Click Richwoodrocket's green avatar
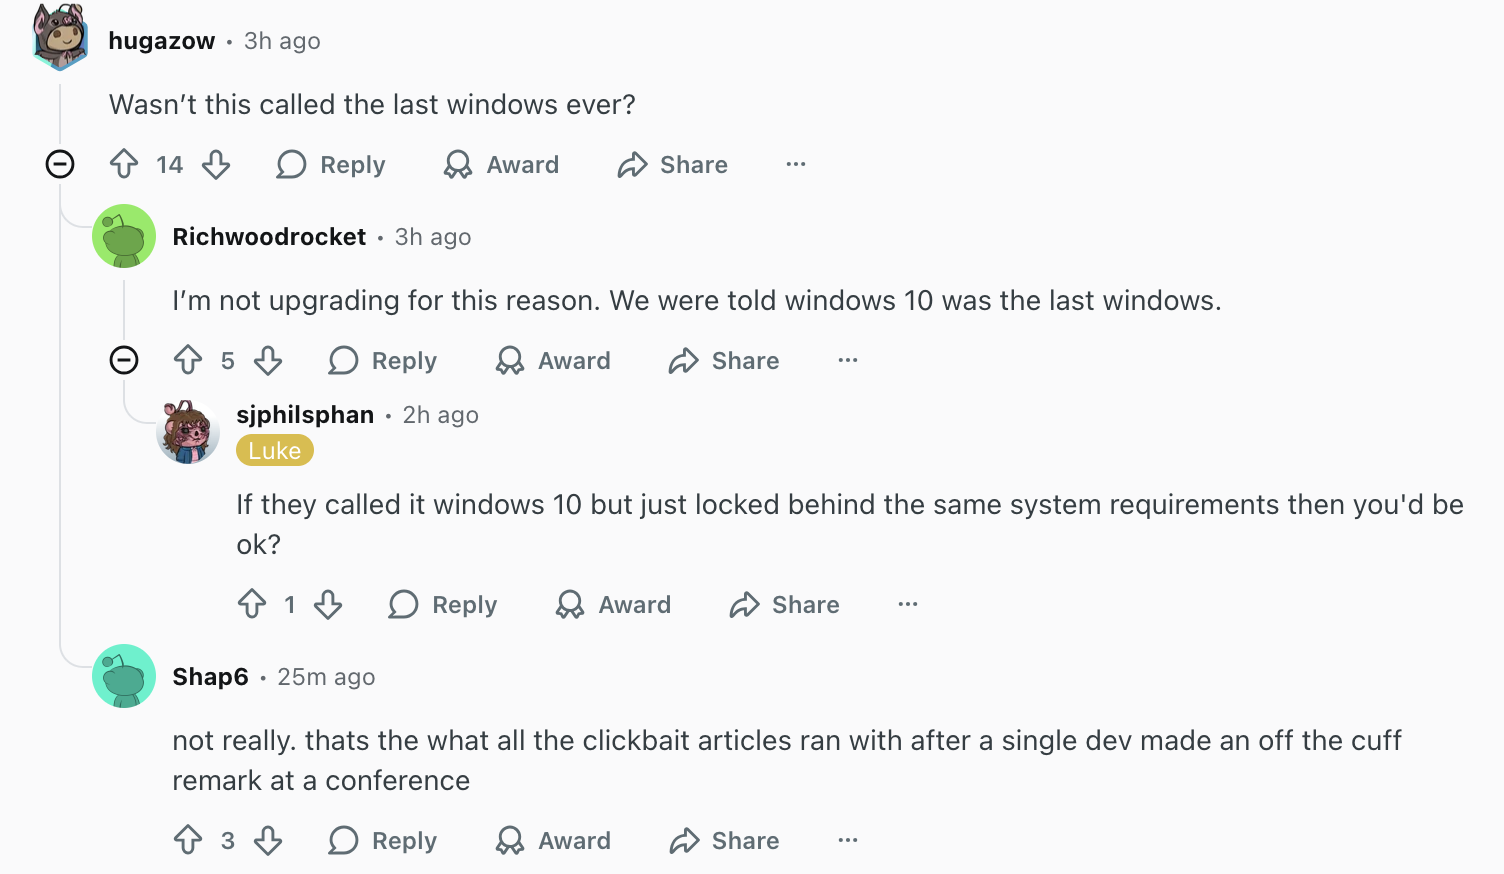Viewport: 1504px width, 874px height. coord(124,236)
